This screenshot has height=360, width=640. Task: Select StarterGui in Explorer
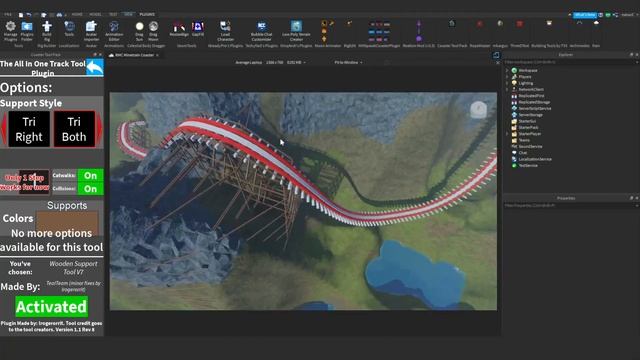click(524, 121)
